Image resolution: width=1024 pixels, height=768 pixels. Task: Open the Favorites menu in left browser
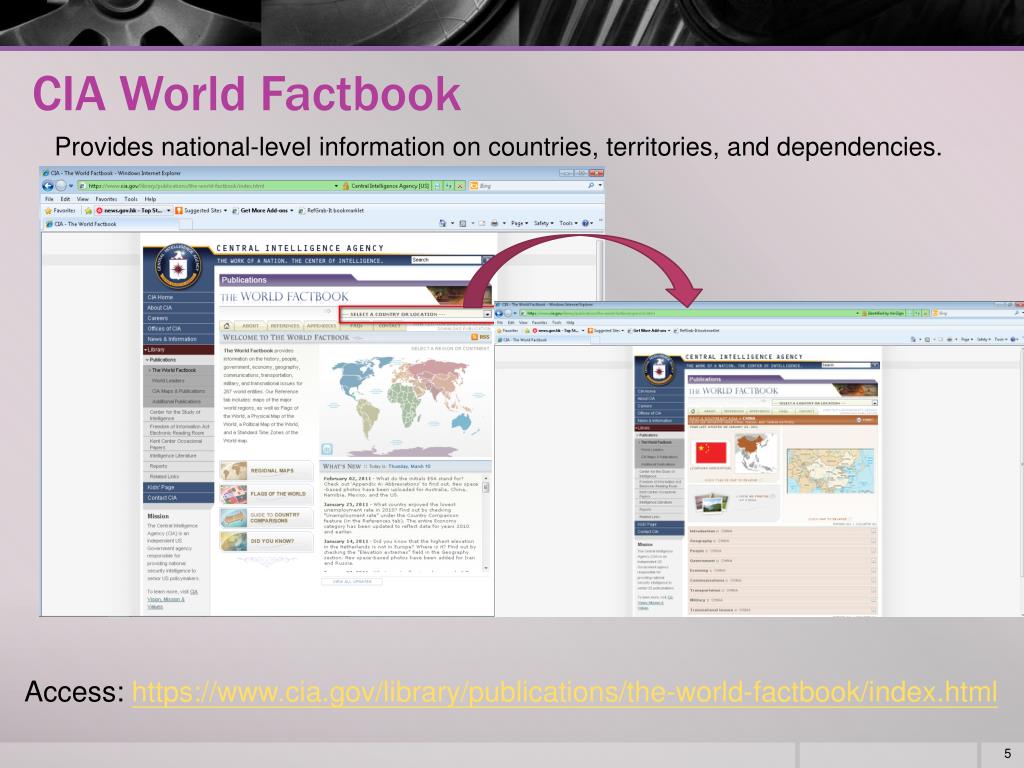pos(106,199)
